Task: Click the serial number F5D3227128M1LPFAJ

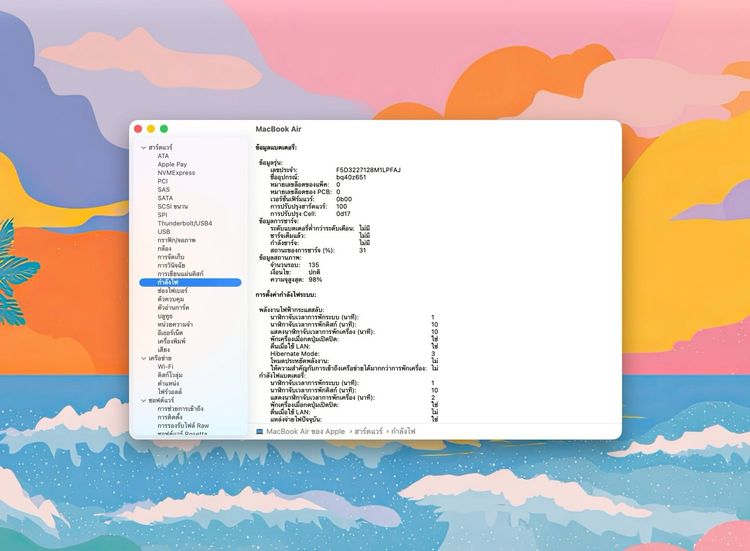Action: coord(368,170)
